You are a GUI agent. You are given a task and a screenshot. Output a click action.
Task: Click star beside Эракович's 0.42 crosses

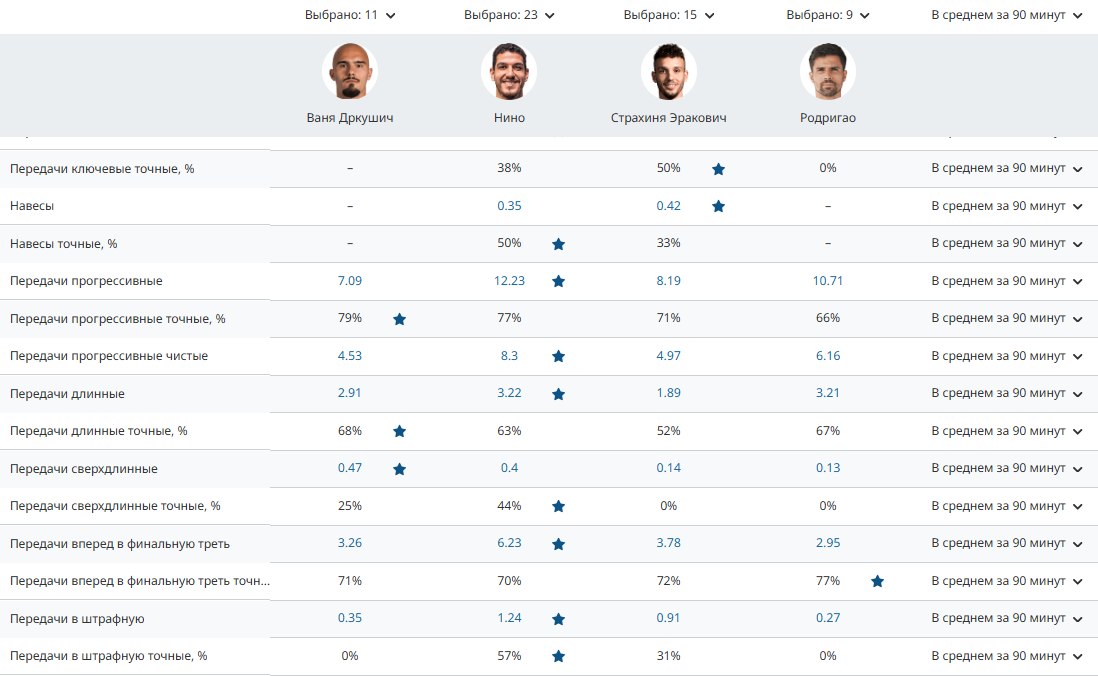pyautogui.click(x=718, y=206)
